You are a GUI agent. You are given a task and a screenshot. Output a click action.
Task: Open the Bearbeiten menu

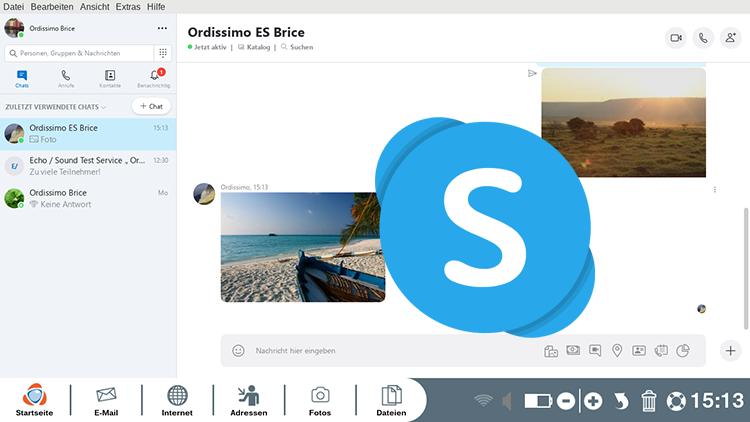coord(51,6)
